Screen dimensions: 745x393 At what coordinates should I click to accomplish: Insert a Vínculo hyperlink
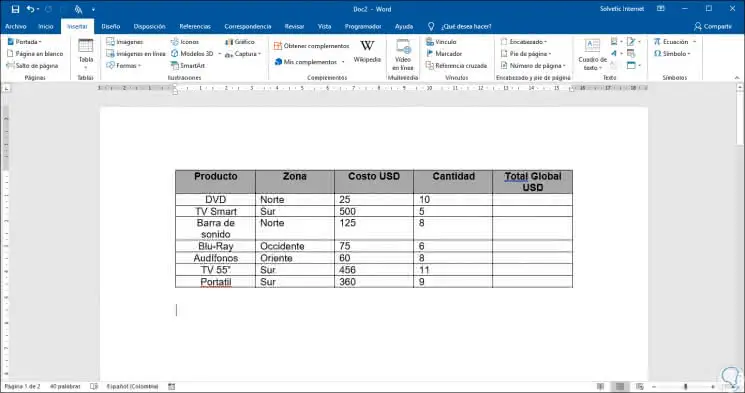coord(441,42)
